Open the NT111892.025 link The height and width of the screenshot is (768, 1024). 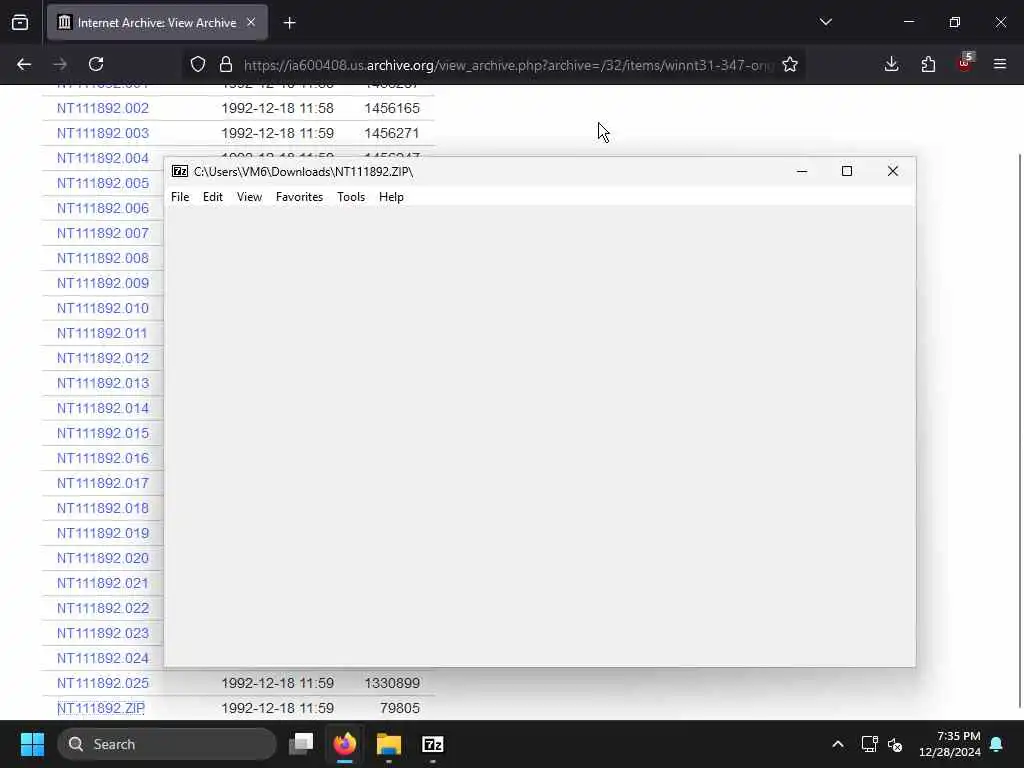pos(103,683)
